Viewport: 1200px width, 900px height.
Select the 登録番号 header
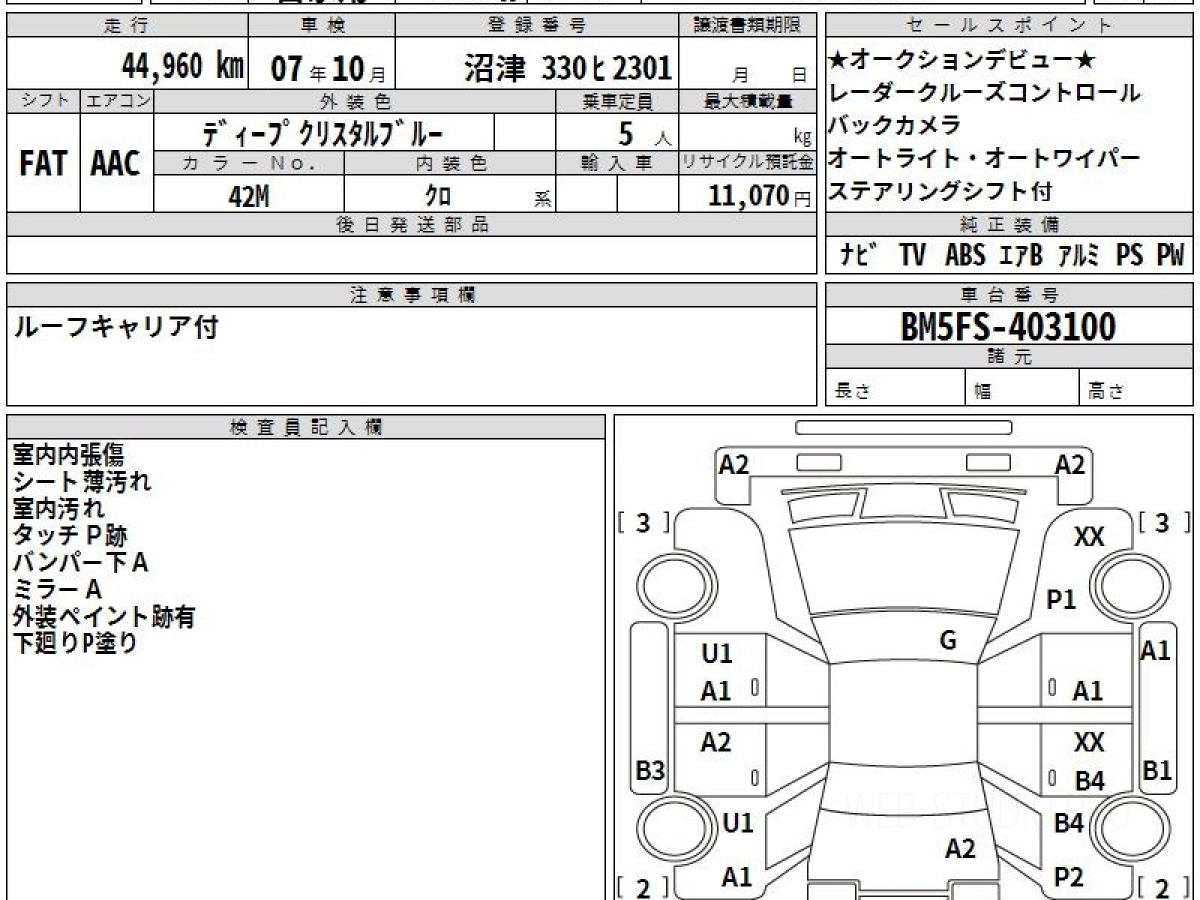tap(538, 26)
